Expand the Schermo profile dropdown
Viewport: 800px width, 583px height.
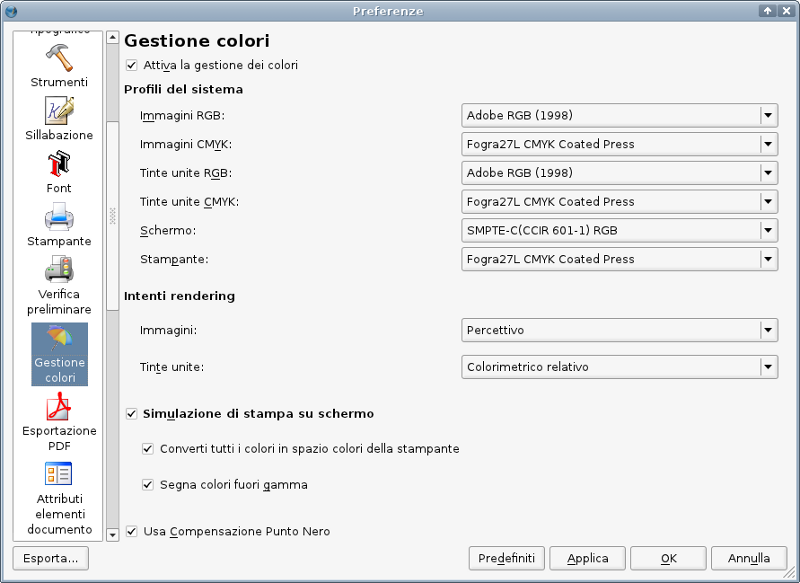coord(619,230)
